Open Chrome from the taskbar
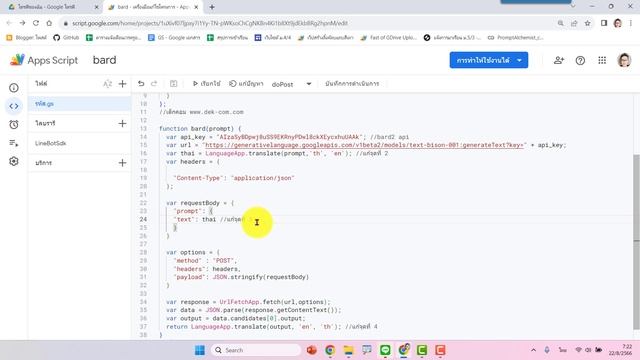Image resolution: width=640 pixels, height=360 pixels. (x=330, y=350)
